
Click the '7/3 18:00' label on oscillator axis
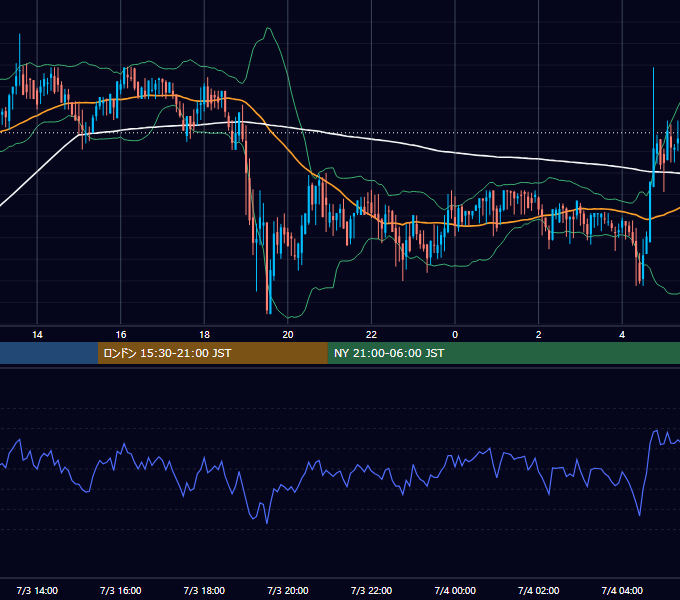[204, 590]
